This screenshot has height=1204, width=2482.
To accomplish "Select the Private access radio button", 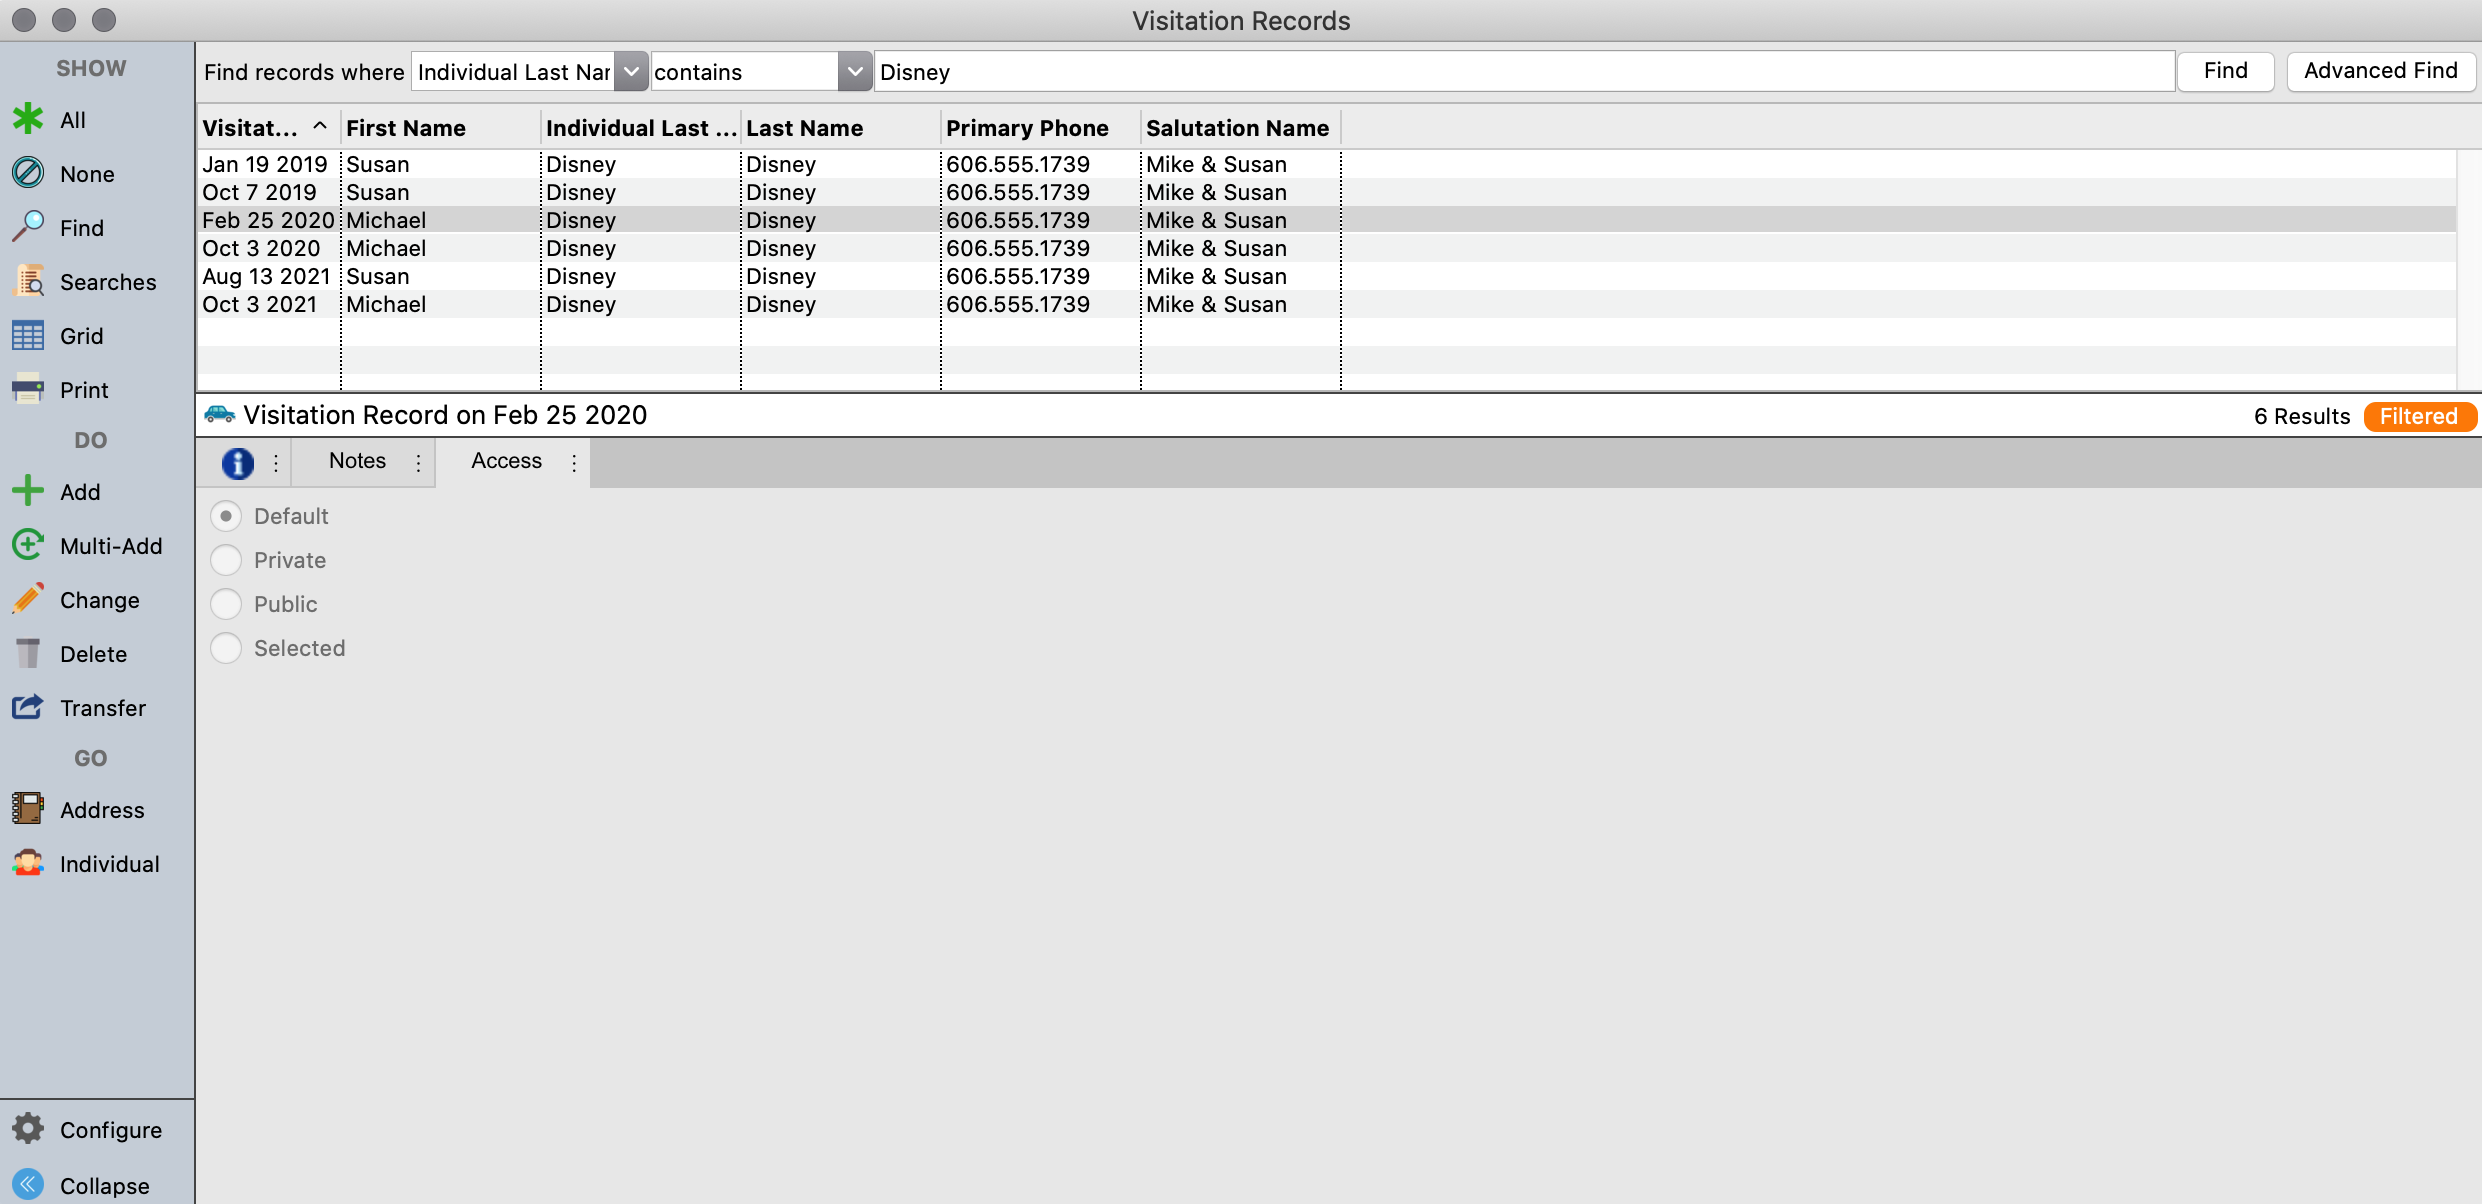I will click(226, 560).
